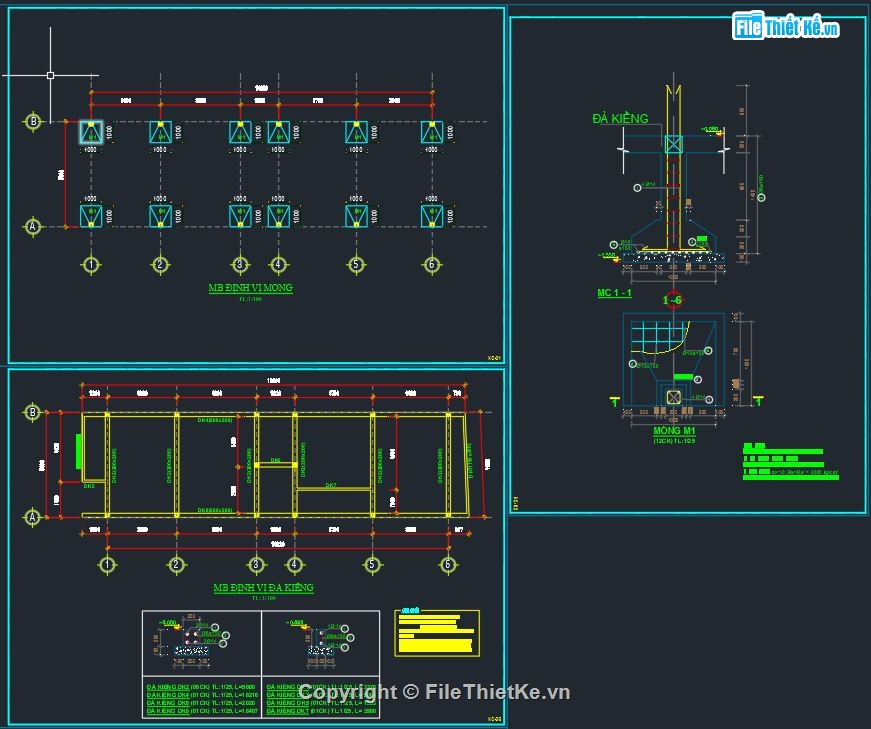The image size is (871, 729).
Task: Click axis bubble 5 of the MB ĐỊNH VỊ ĐÀ KIỀNG plan
Action: click(372, 565)
